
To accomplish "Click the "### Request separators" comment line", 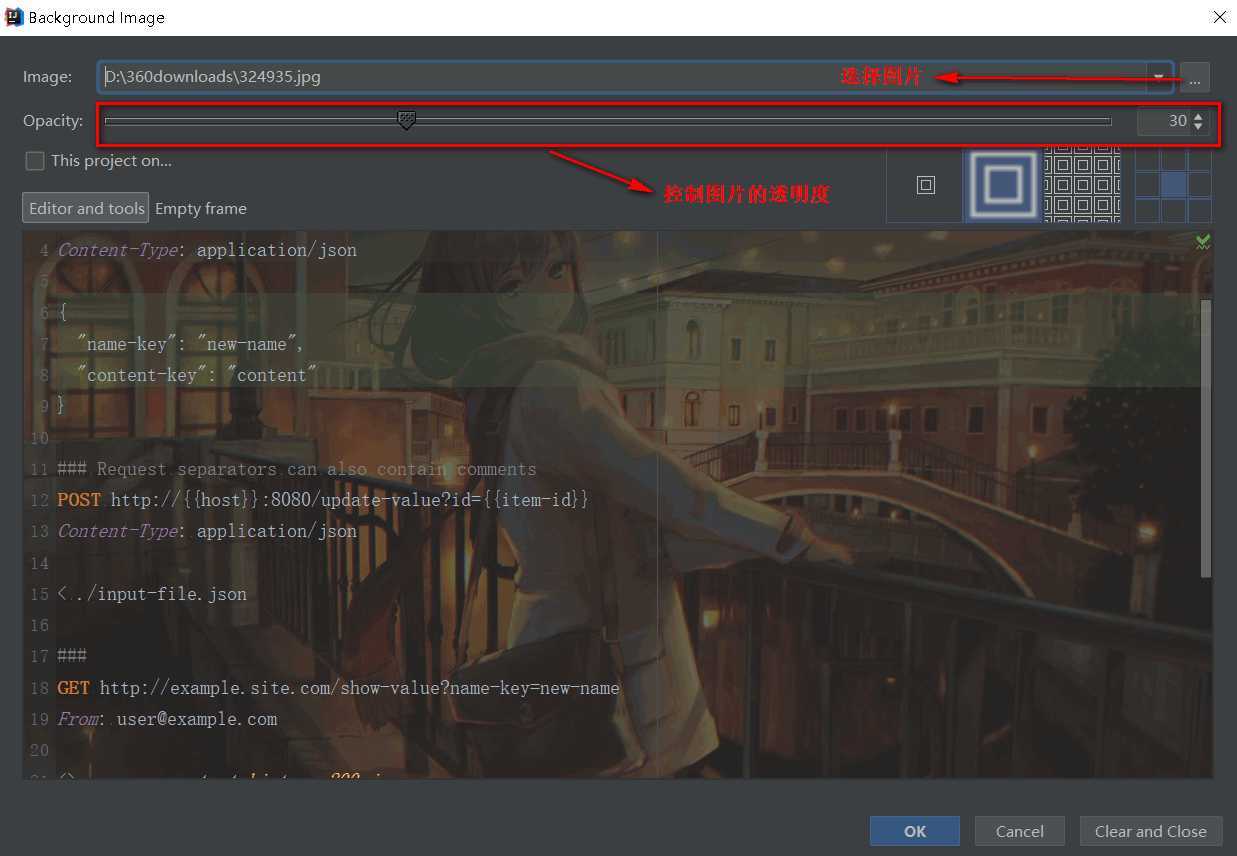I will [297, 469].
